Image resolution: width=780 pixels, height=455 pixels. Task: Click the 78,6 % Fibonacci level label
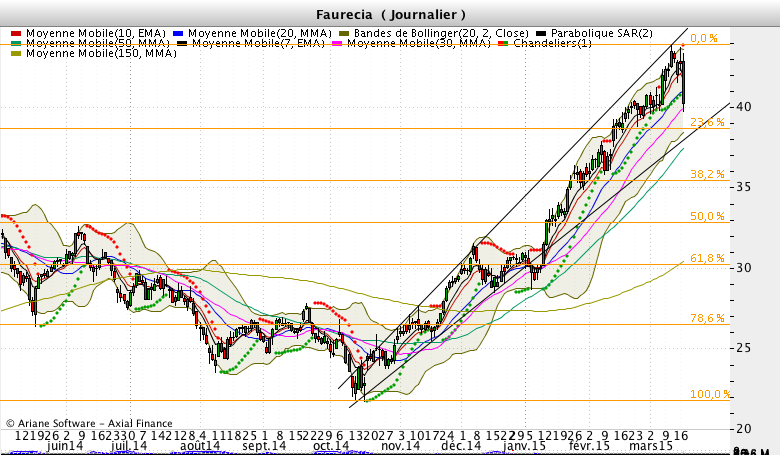click(707, 318)
